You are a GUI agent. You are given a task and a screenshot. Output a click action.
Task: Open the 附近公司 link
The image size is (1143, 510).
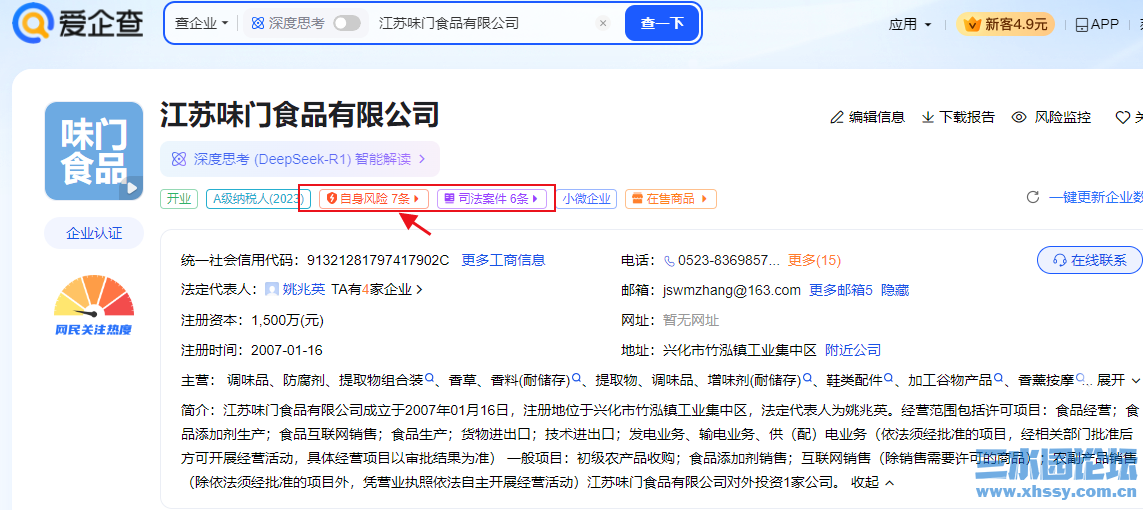[853, 350]
